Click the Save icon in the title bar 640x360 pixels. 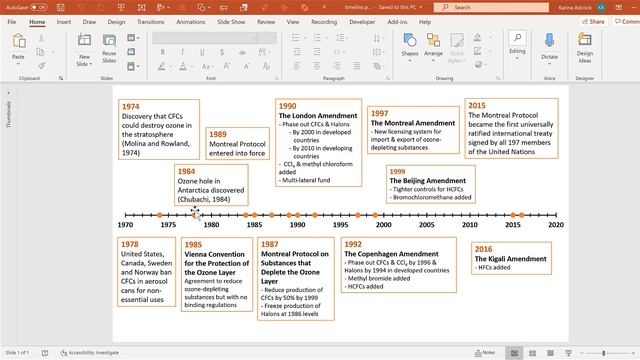[x=60, y=7]
